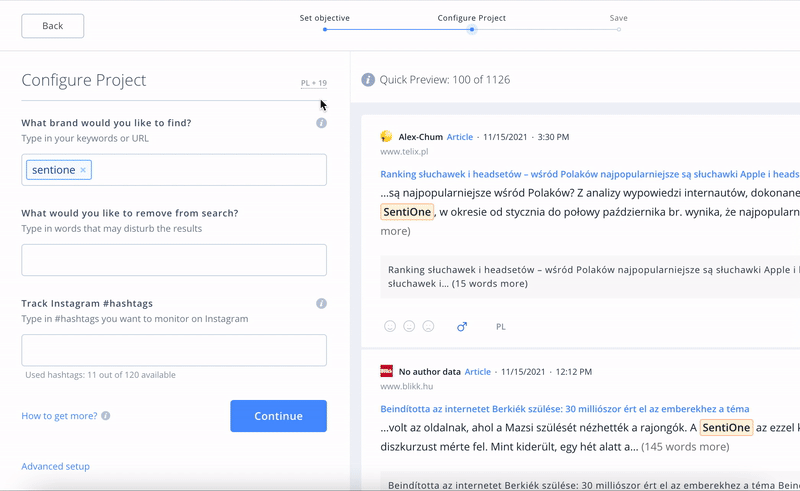Mark Alex-Chum post as positive sentiment
800x491 pixels.
pos(390,326)
